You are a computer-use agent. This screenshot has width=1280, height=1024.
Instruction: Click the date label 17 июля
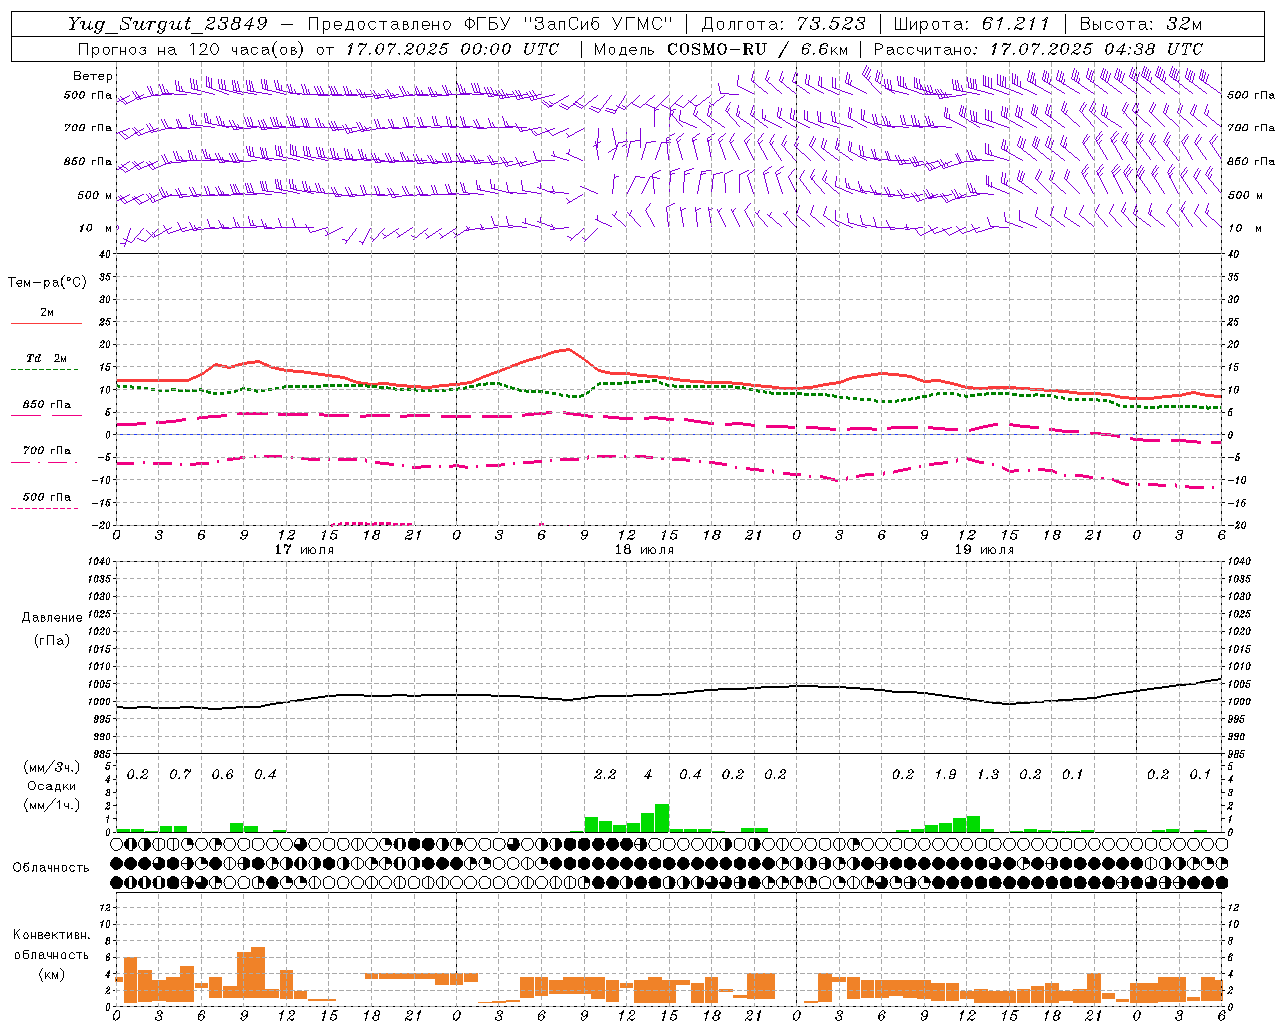coord(304,549)
